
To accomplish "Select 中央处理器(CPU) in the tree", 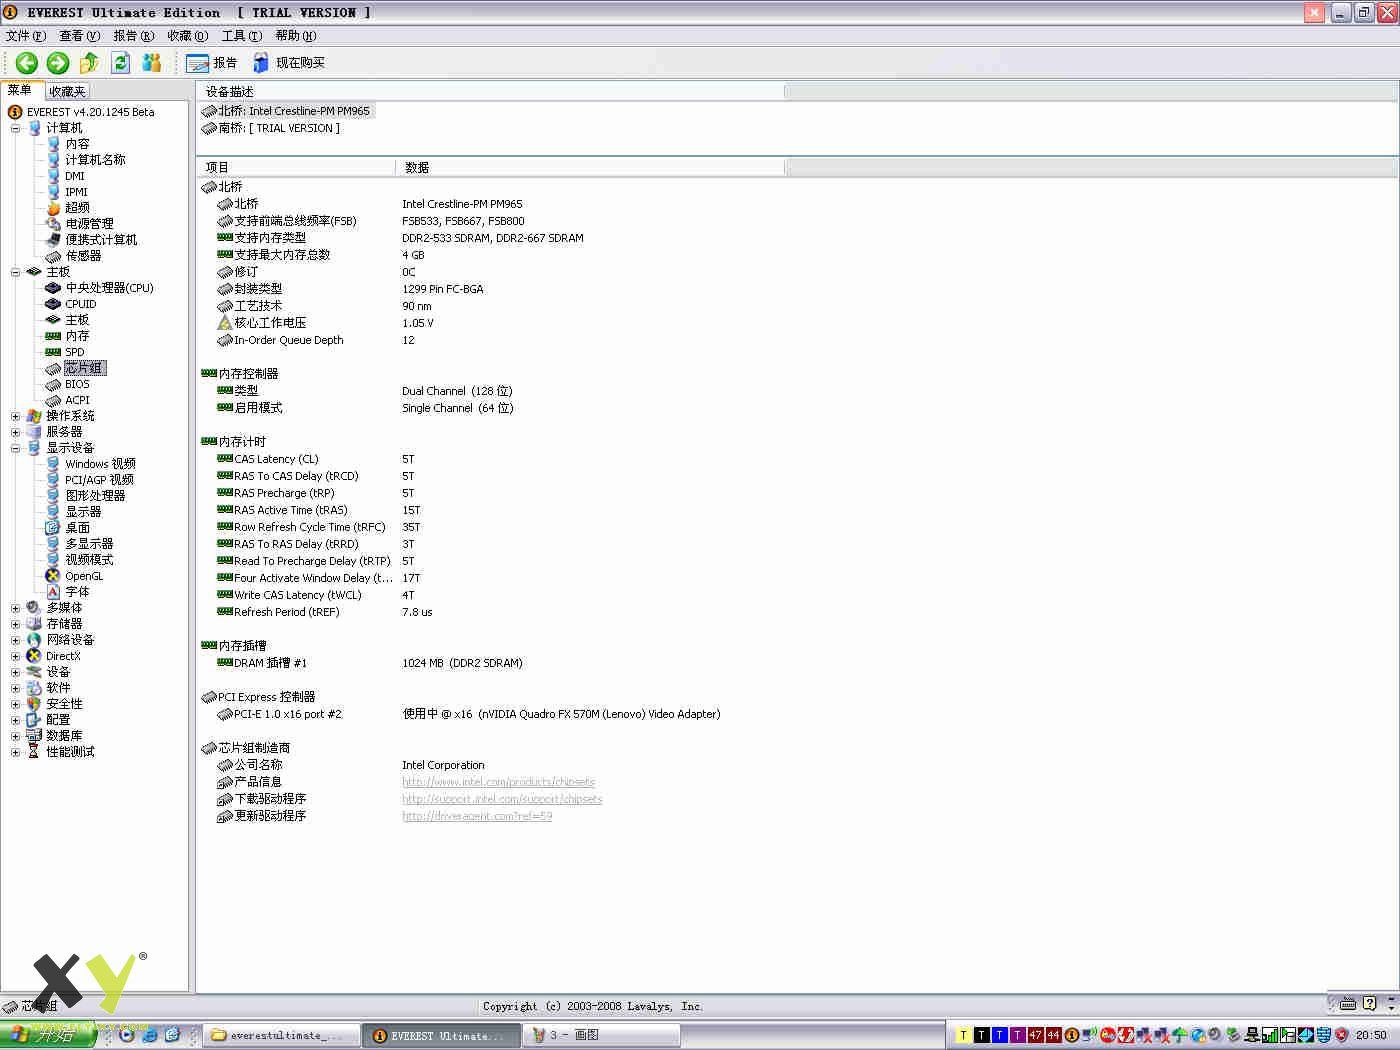I will pyautogui.click(x=109, y=288).
